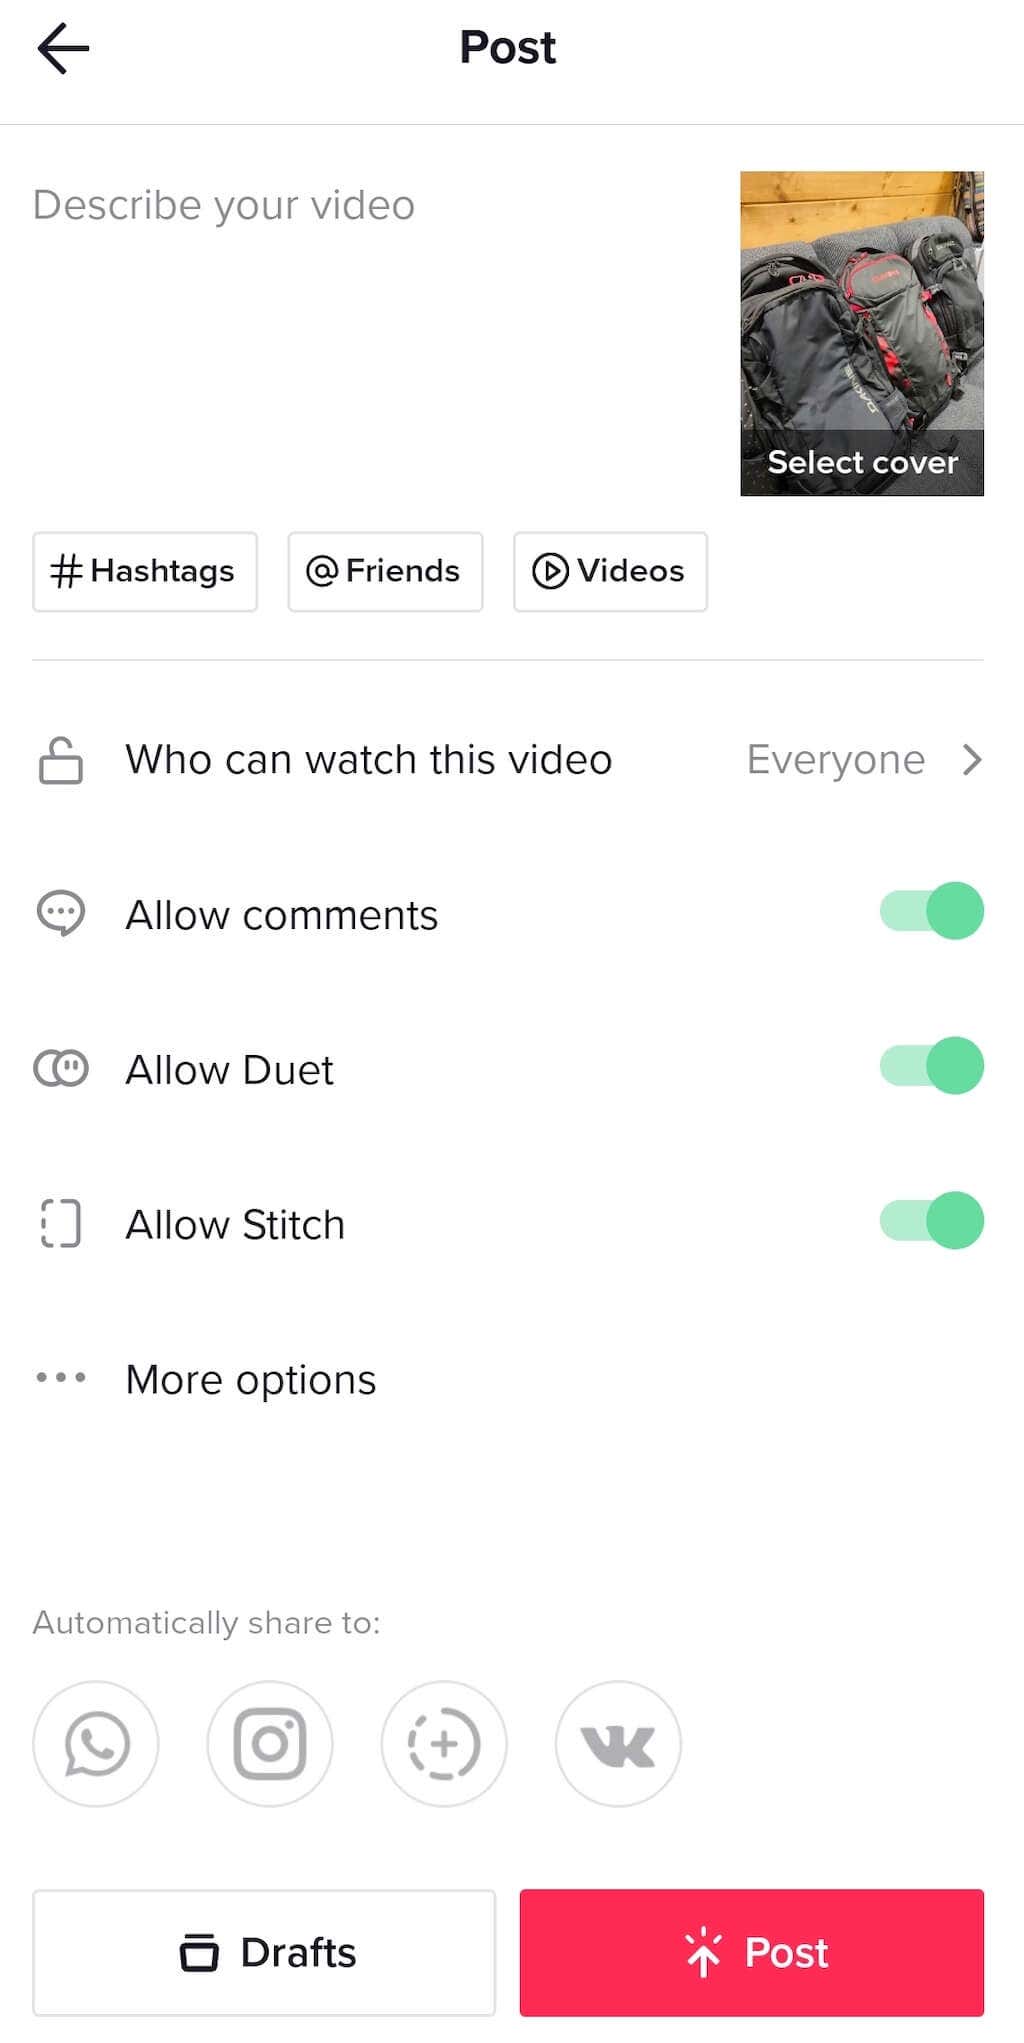
Task: Share automatically to Instagram
Action: point(270,1743)
